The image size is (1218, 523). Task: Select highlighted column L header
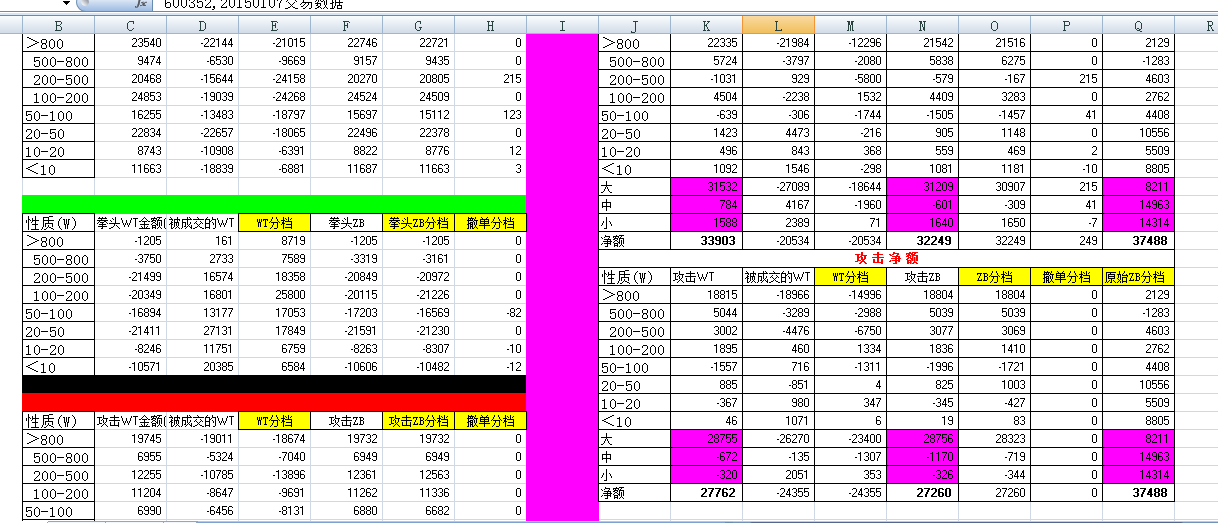(x=778, y=25)
